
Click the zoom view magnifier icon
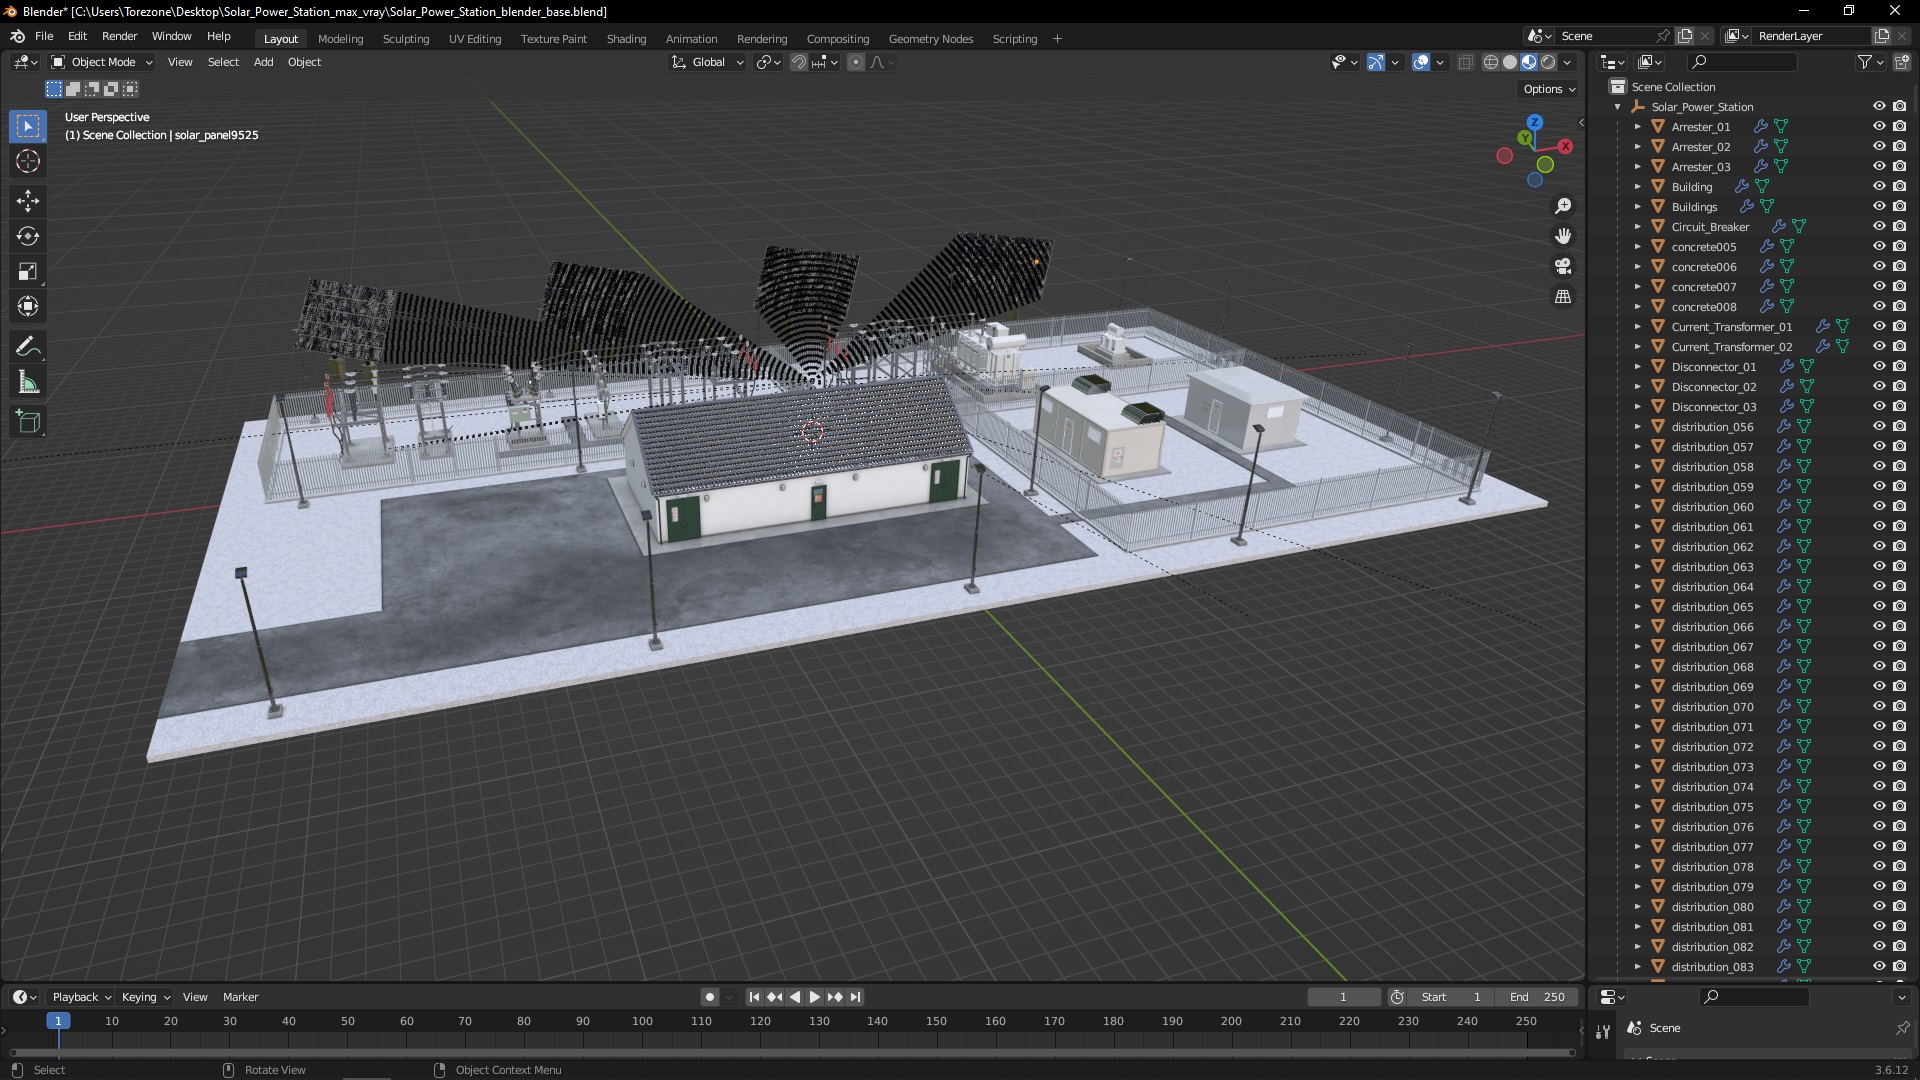1563,206
